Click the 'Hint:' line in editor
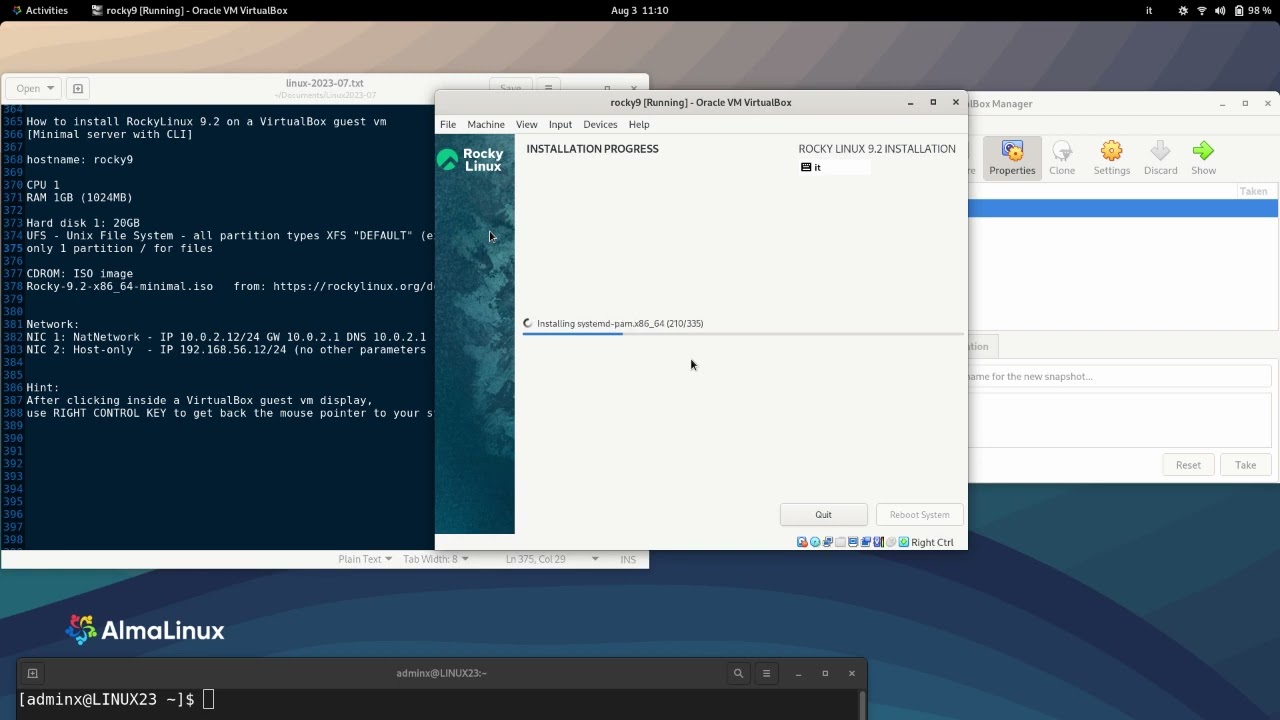The image size is (1280, 720). (43, 387)
